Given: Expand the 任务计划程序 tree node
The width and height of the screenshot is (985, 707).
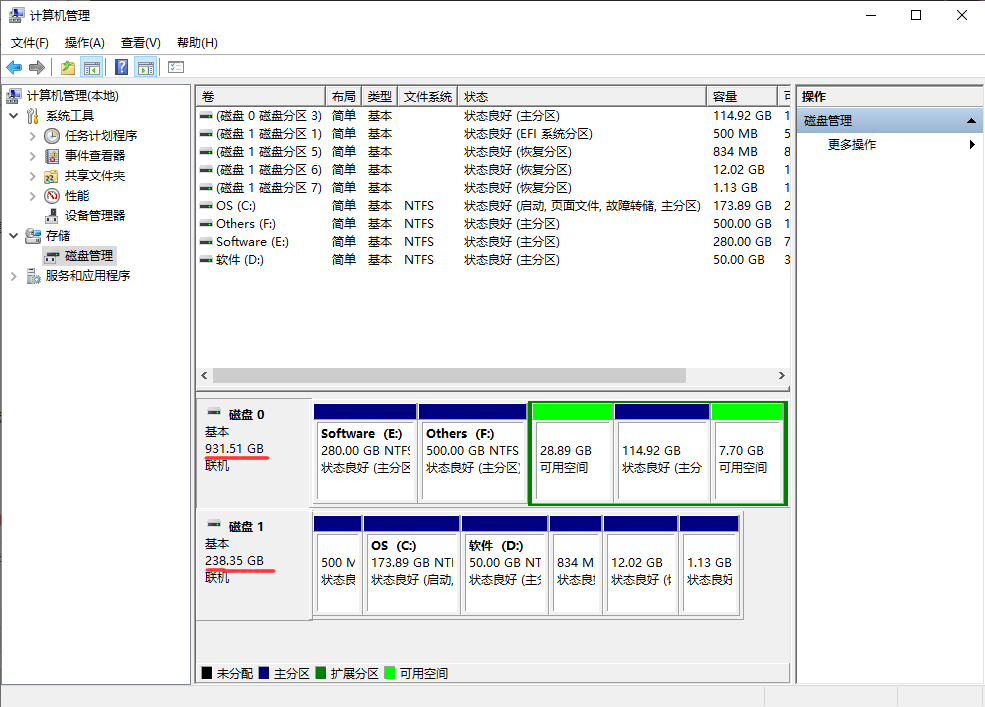Looking at the screenshot, I should tap(33, 136).
